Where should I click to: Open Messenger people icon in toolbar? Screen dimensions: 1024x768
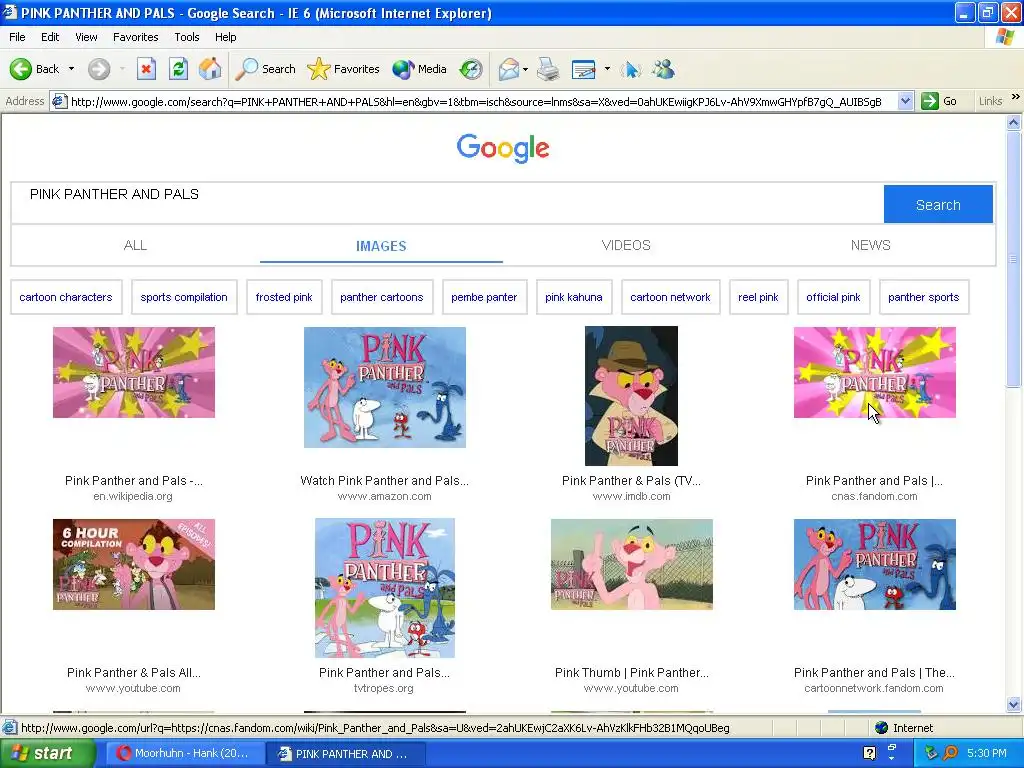tap(663, 69)
